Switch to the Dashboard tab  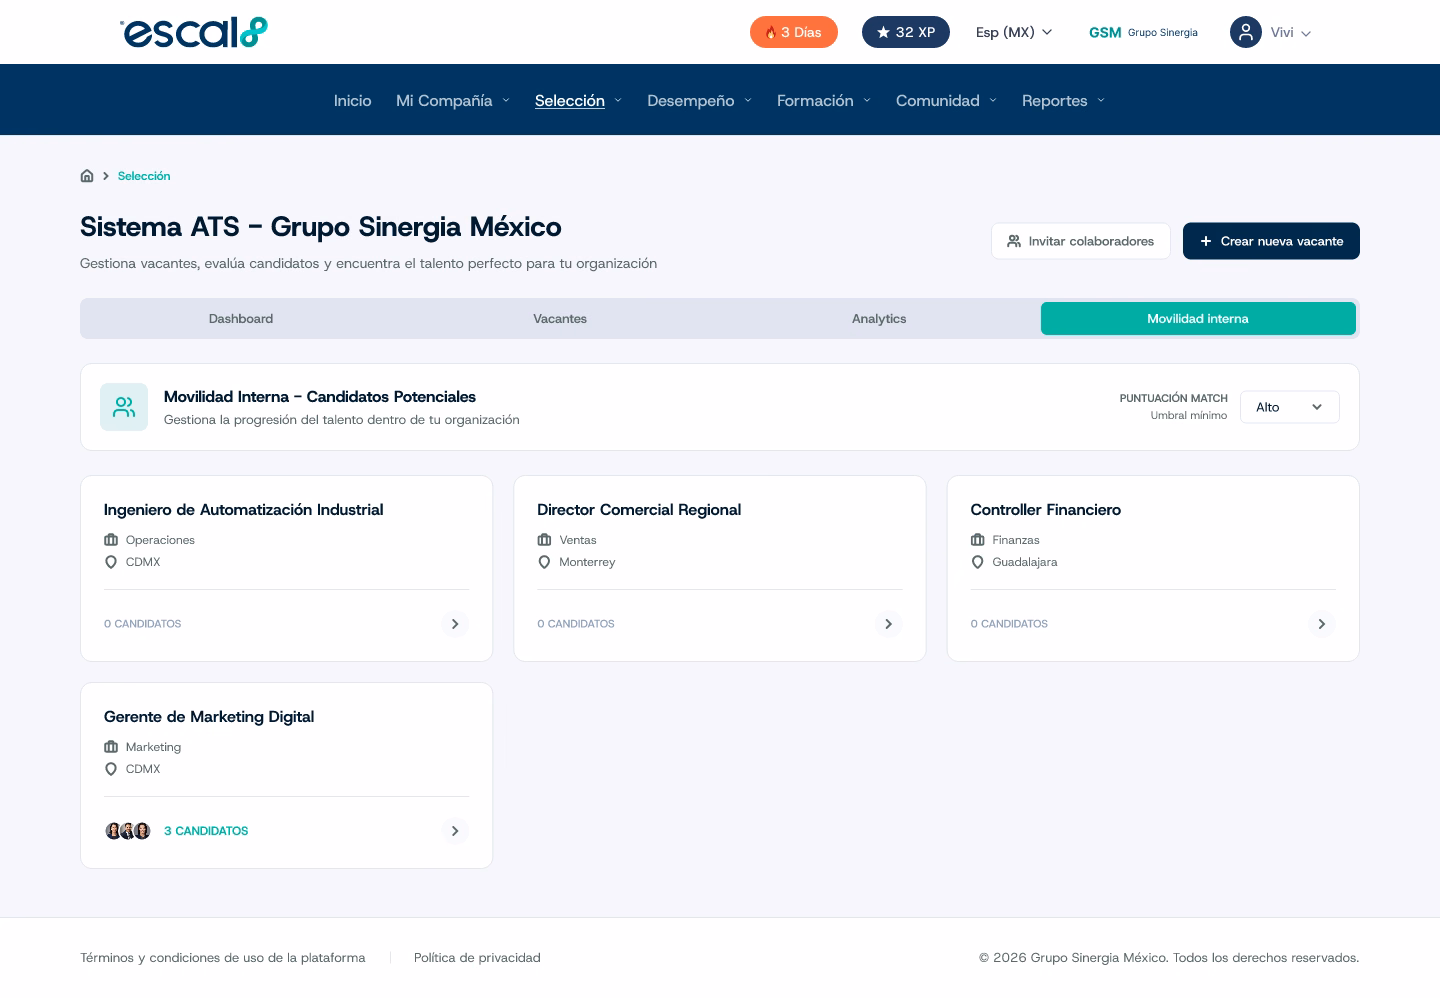[x=241, y=319]
